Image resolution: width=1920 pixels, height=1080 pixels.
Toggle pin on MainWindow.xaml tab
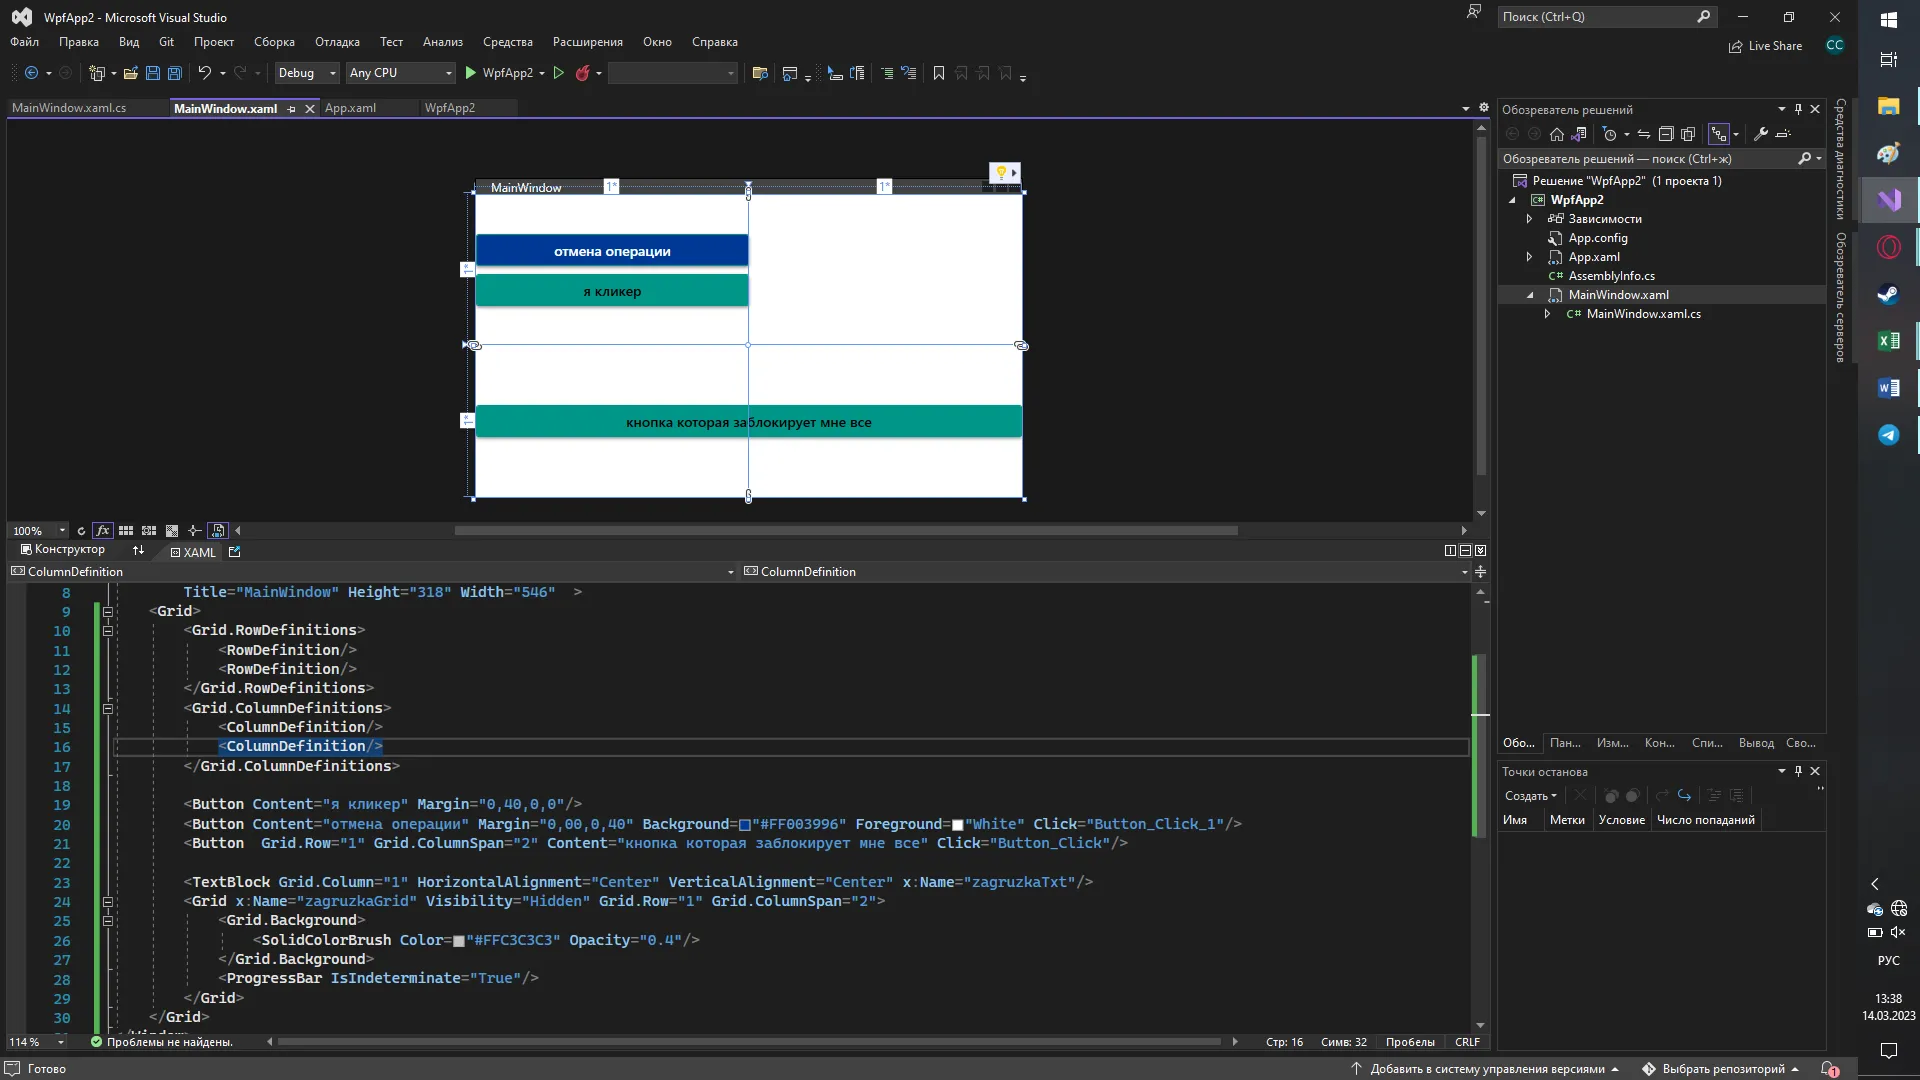292,109
